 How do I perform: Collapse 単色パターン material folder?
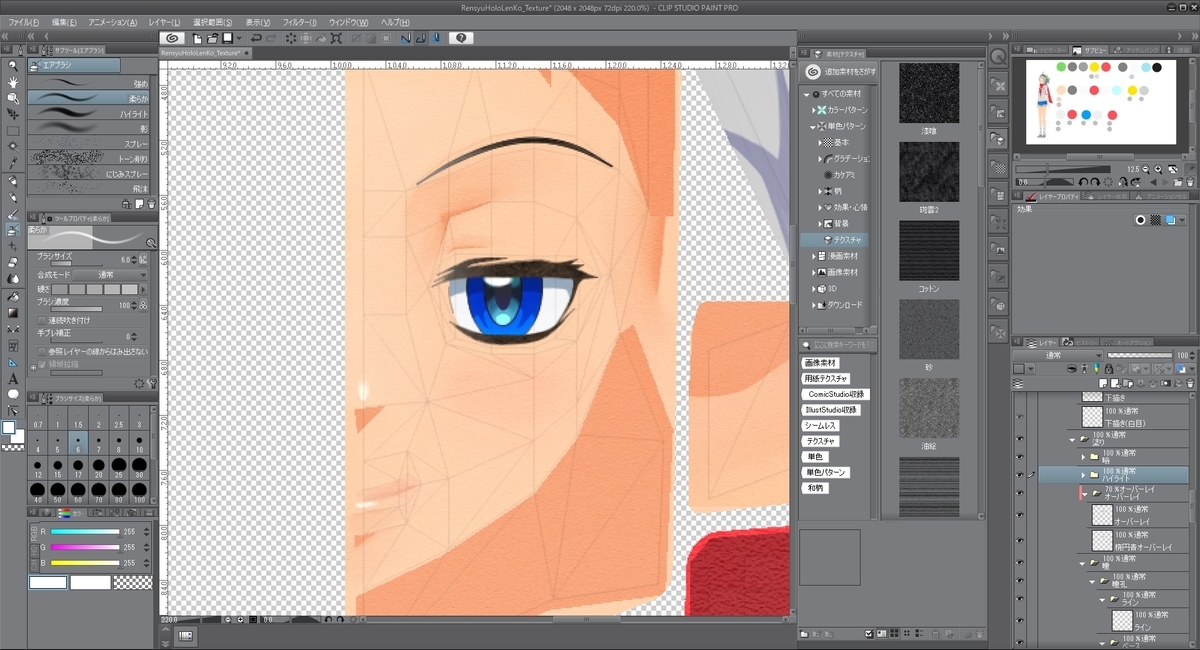pos(813,126)
